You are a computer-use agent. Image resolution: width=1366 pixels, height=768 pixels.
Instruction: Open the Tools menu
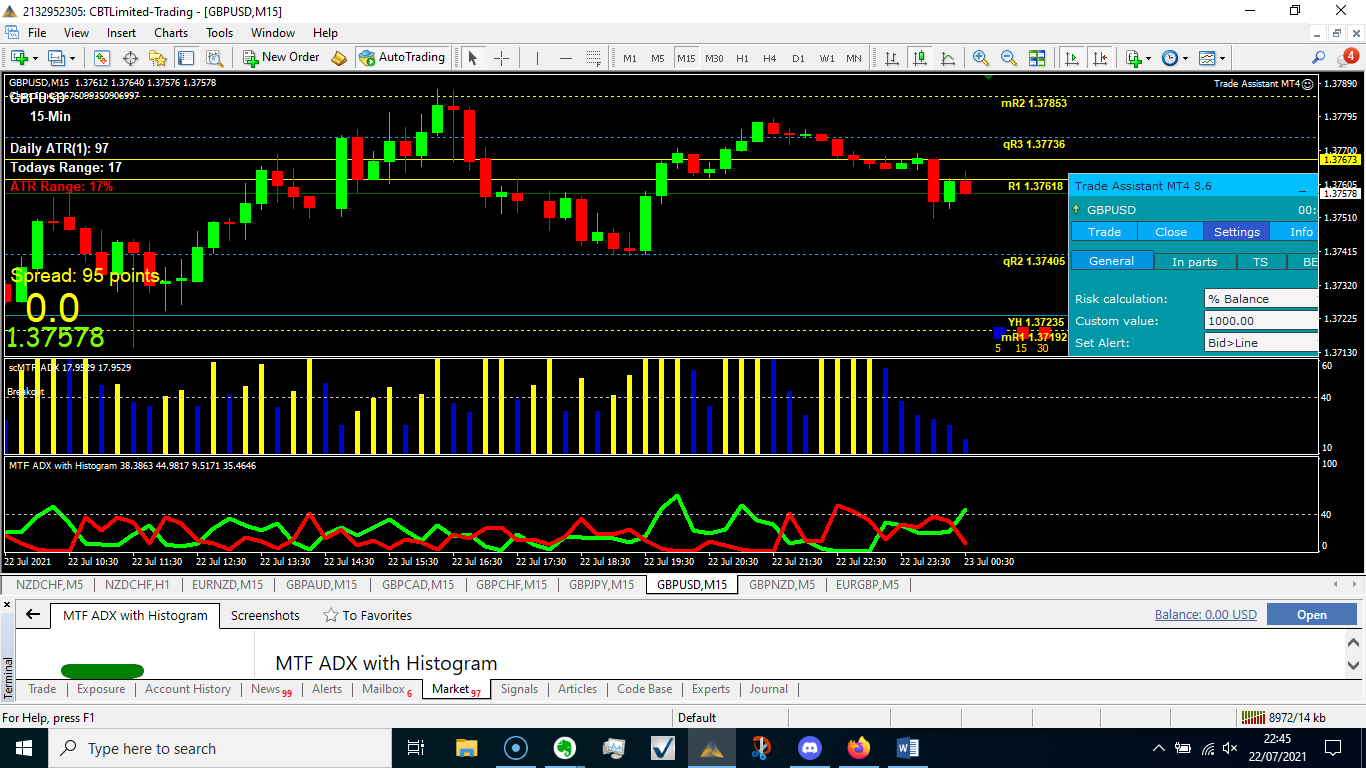[x=220, y=33]
